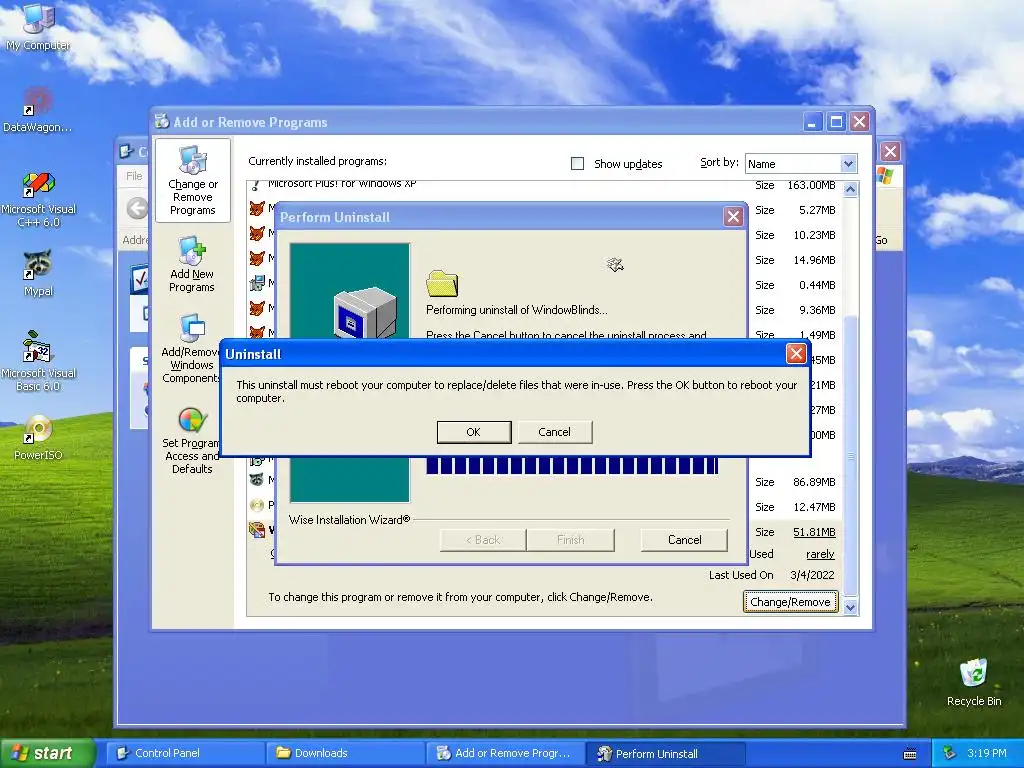Screen dimensions: 1024x768
Task: Click the uninstall progress bar
Action: 572,465
